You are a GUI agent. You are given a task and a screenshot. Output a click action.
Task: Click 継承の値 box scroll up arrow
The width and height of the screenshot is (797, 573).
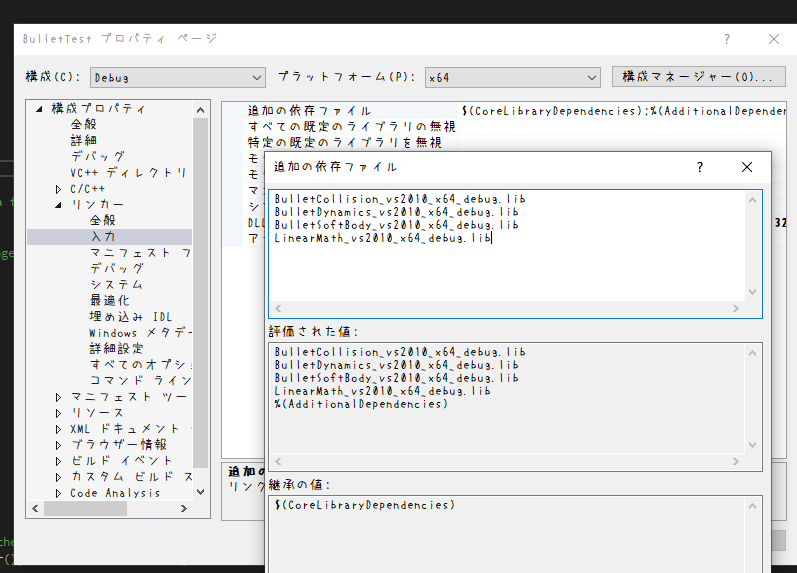pos(753,506)
